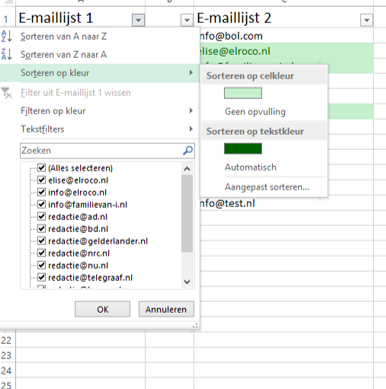Screen dimensions: 386x389
Task: Click the filter list scroll up arrow
Action: pos(187,169)
